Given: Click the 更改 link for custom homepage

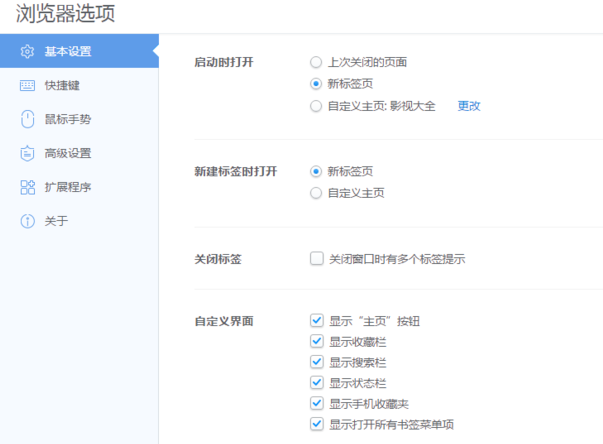Looking at the screenshot, I should 469,105.
